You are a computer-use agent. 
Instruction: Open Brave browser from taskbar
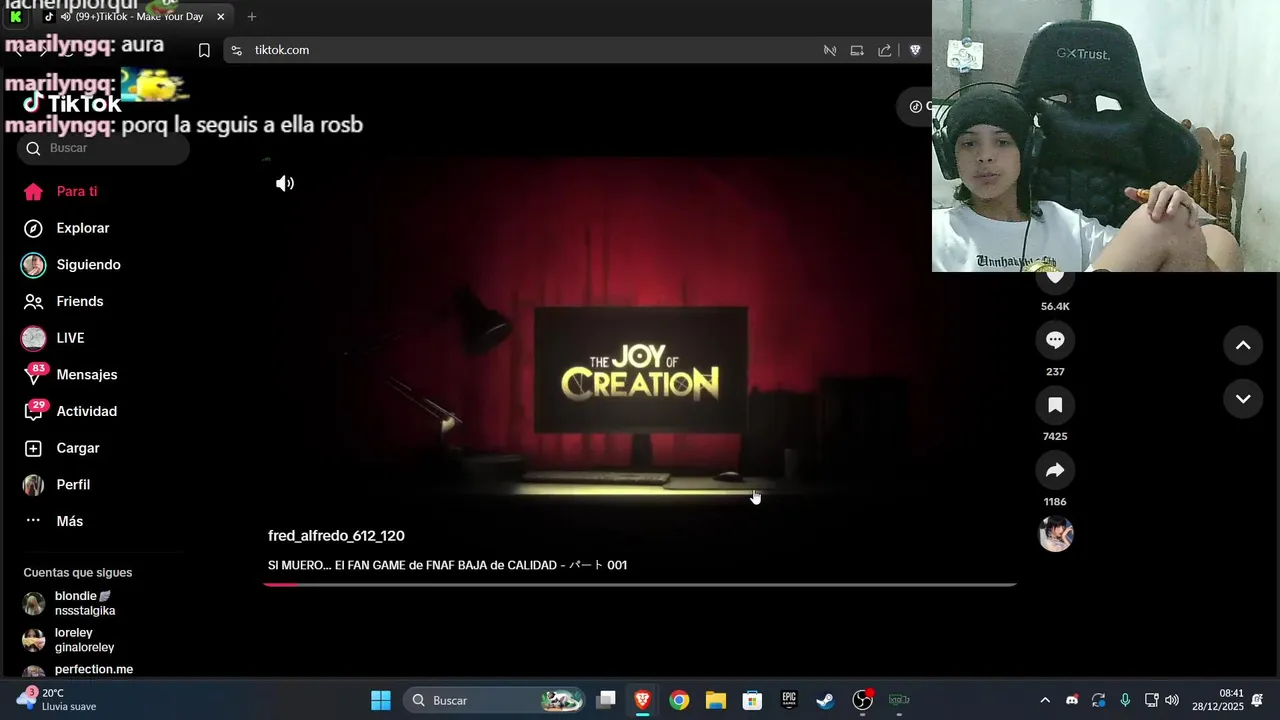pyautogui.click(x=643, y=700)
